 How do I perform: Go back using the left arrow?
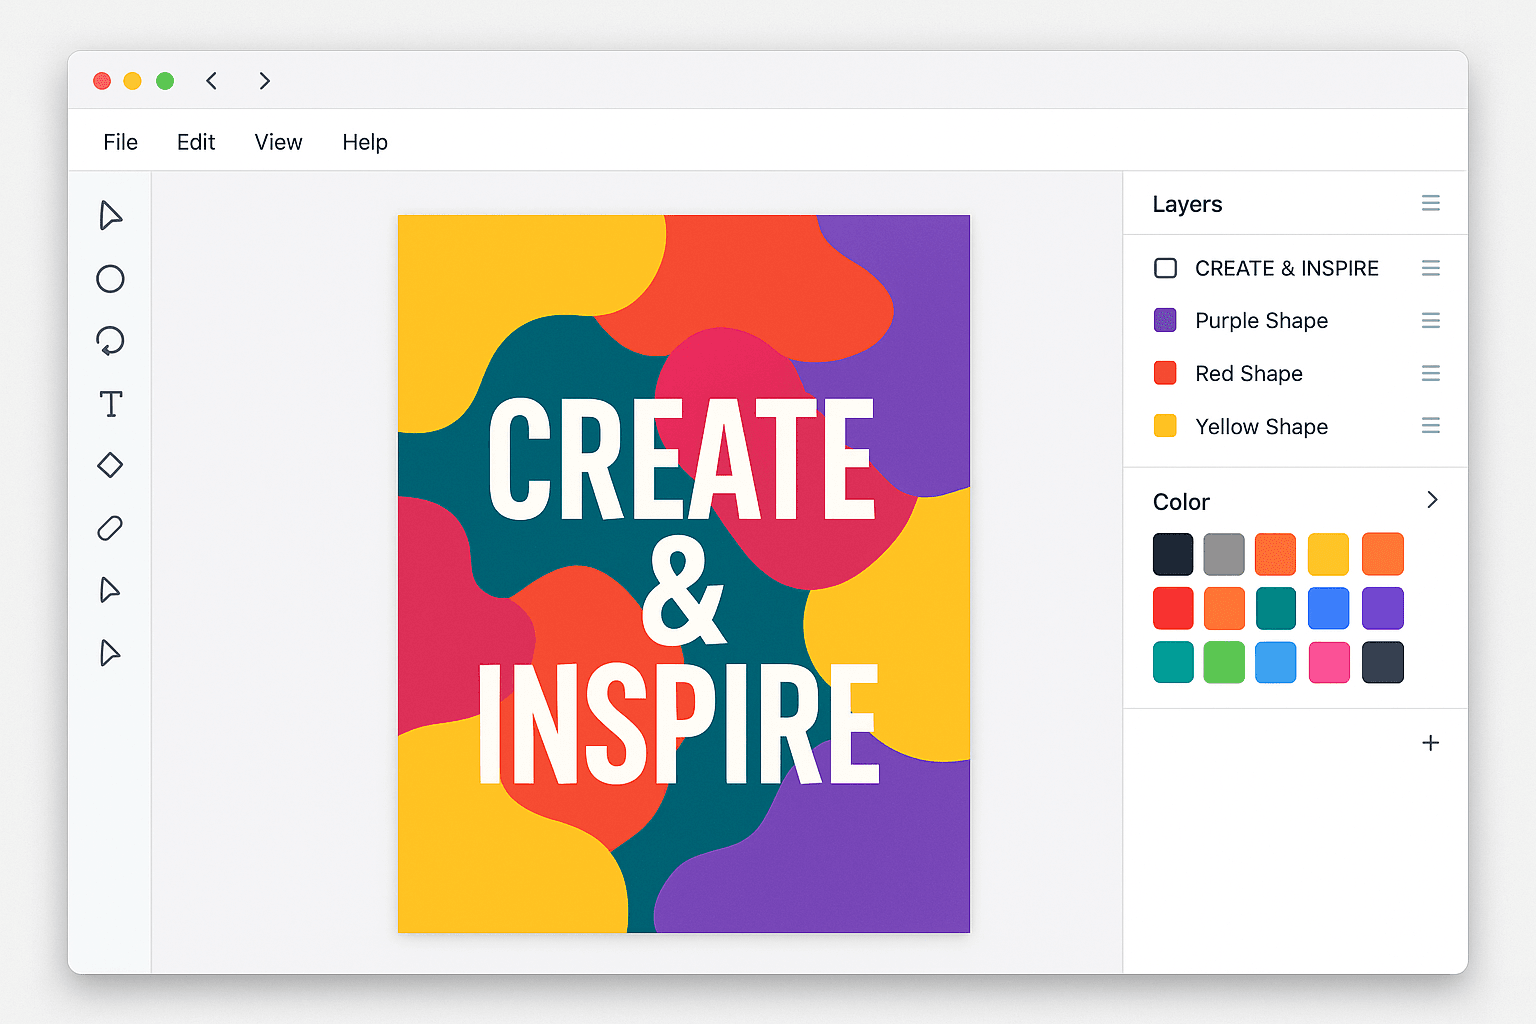click(x=211, y=81)
